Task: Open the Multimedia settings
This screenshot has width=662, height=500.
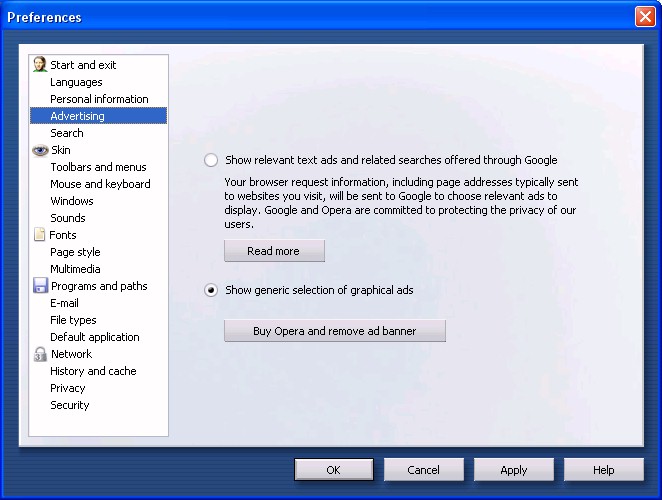Action: tap(75, 269)
